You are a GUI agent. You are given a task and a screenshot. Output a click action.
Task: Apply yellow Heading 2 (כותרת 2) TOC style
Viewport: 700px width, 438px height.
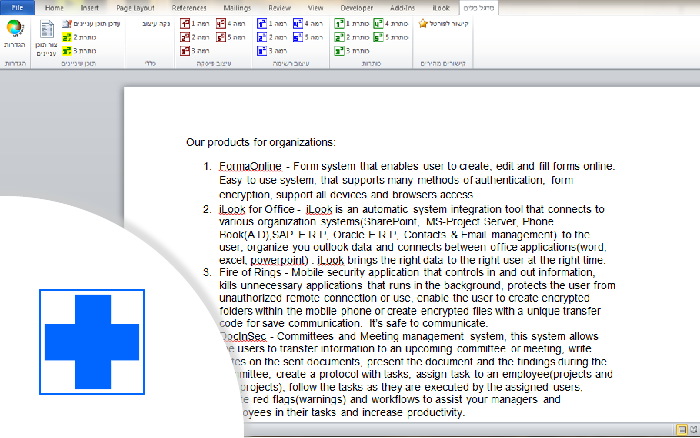coord(79,38)
